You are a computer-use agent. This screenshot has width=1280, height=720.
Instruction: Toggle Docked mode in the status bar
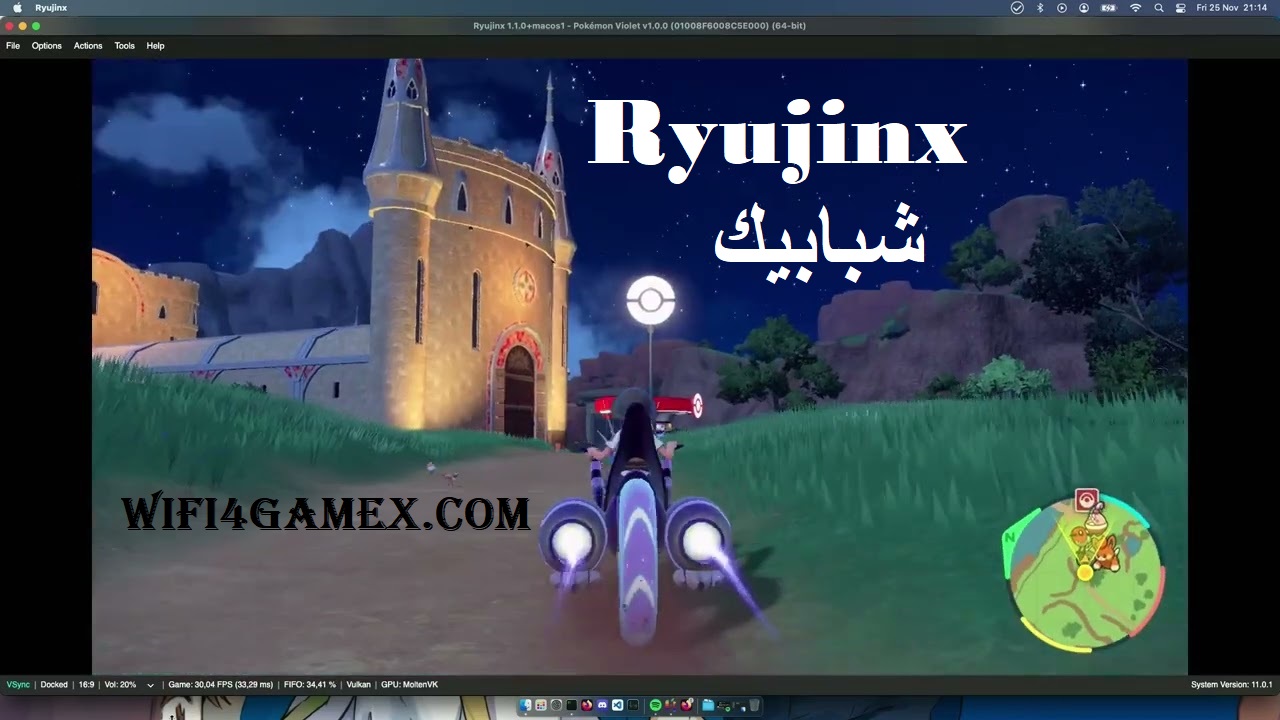[x=54, y=685]
